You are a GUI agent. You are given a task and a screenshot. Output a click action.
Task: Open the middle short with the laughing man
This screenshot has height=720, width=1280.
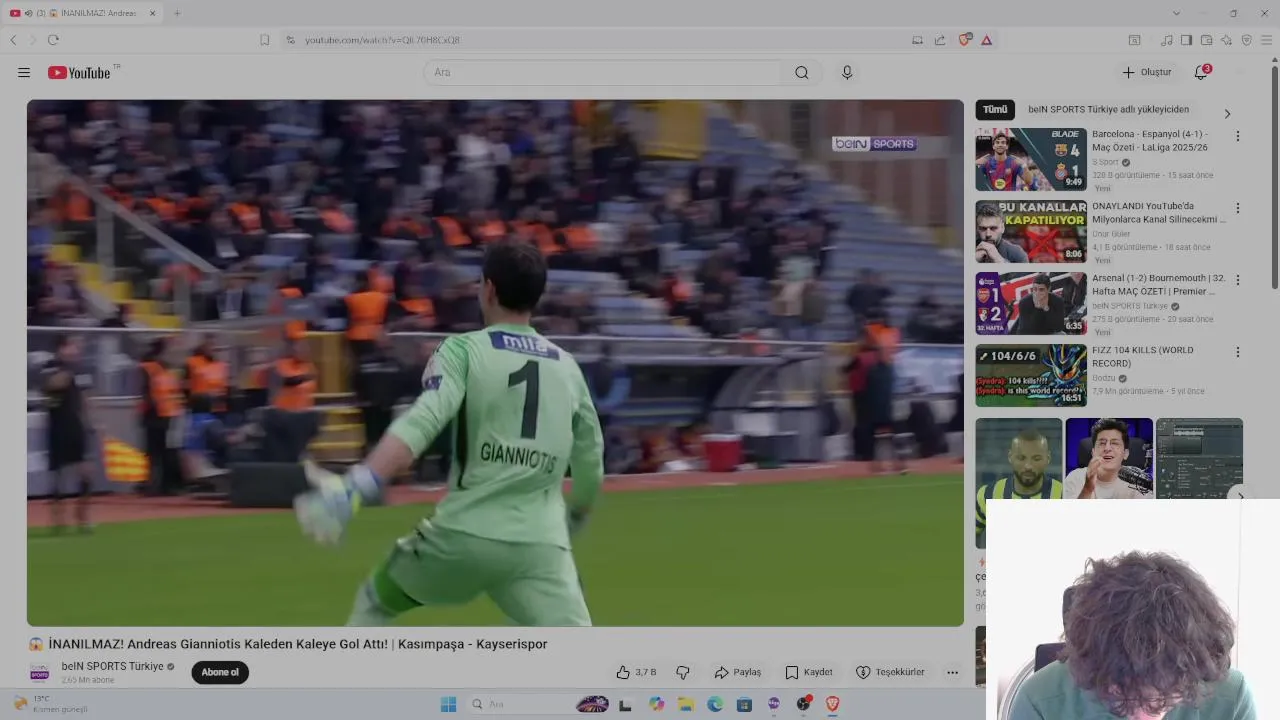(1109, 458)
